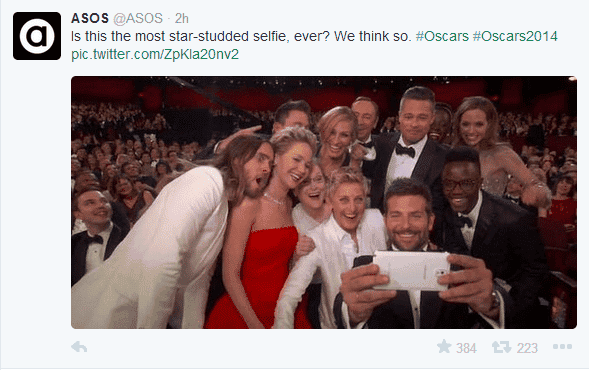Open the pic.twitter.com/ZpKla20nv2 link
The width and height of the screenshot is (589, 370).
coord(155,54)
